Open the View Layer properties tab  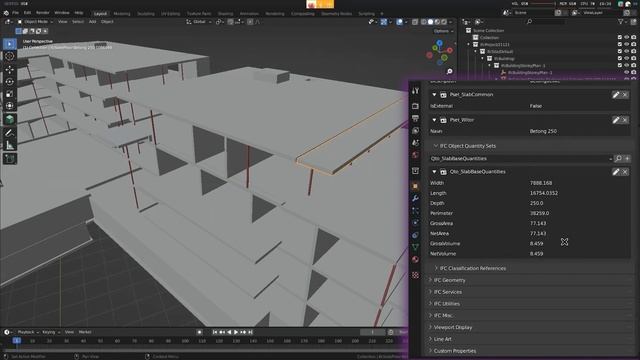click(415, 131)
